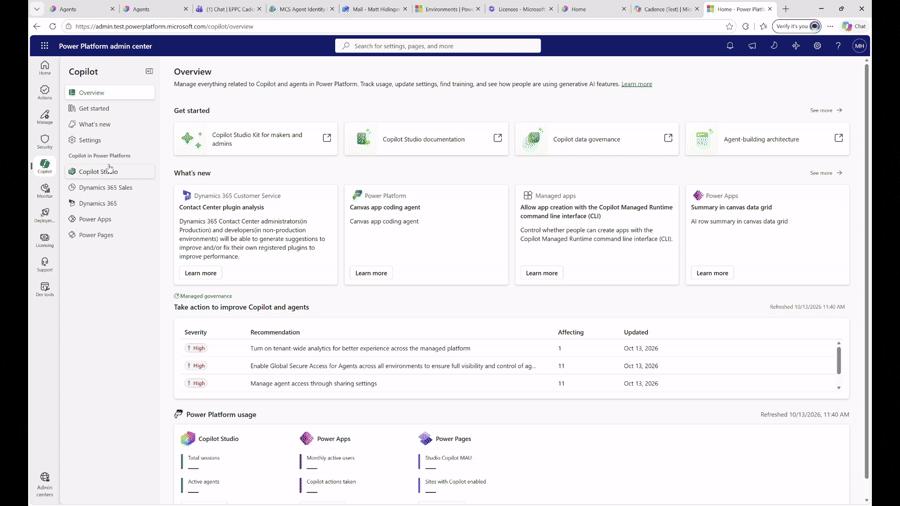Select What's new in Copilot menu
The height and width of the screenshot is (506, 900).
110,124
